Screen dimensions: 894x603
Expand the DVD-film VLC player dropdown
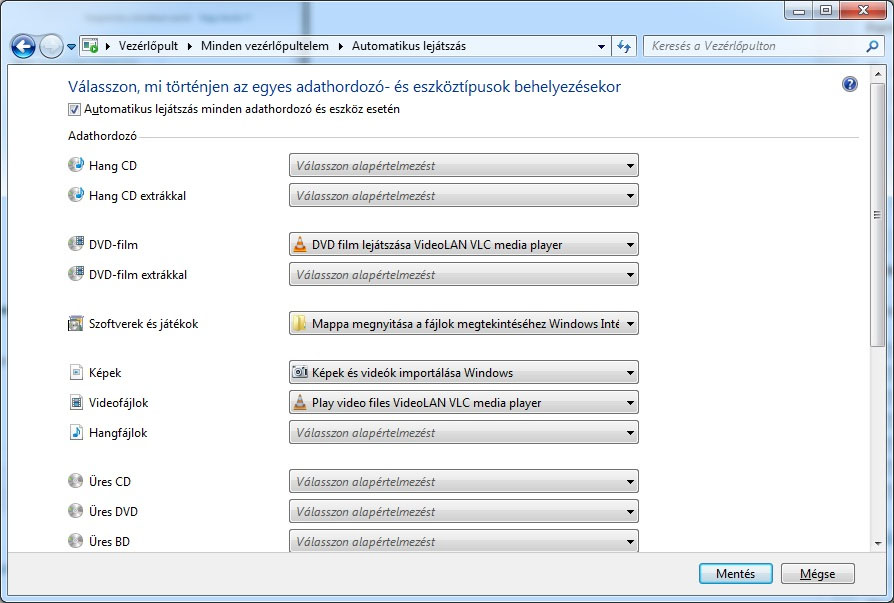[x=463, y=245]
